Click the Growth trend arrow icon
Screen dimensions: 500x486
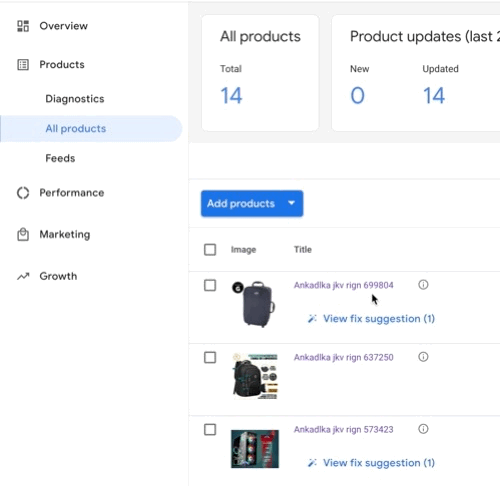(x=23, y=276)
